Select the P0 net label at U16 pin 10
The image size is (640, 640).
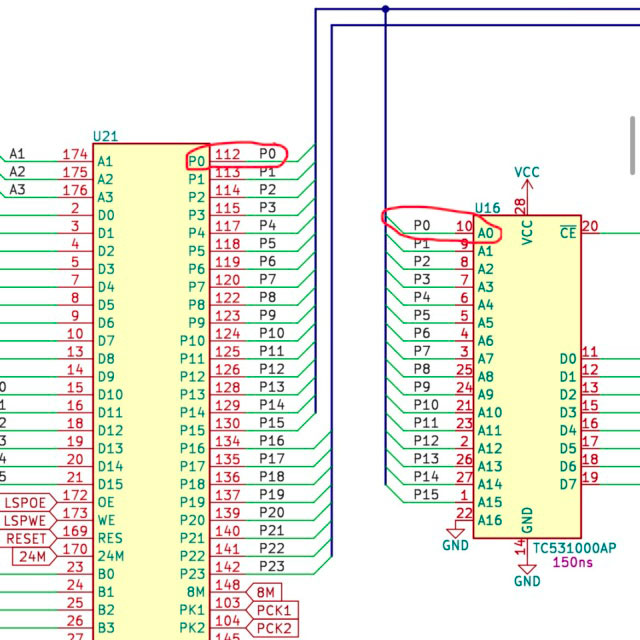(422, 225)
